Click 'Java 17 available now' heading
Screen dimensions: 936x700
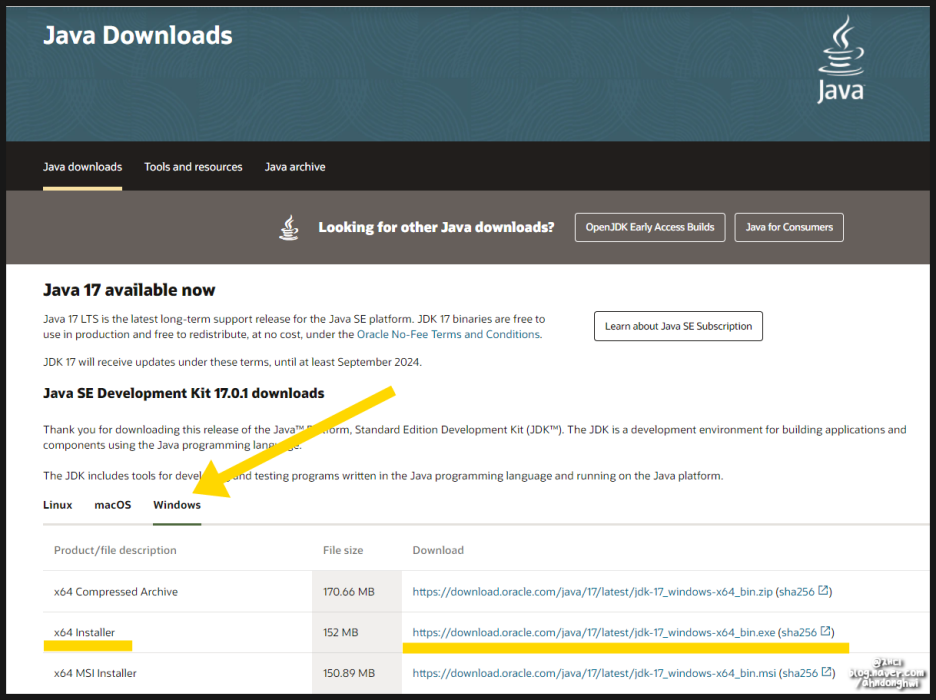coord(129,290)
